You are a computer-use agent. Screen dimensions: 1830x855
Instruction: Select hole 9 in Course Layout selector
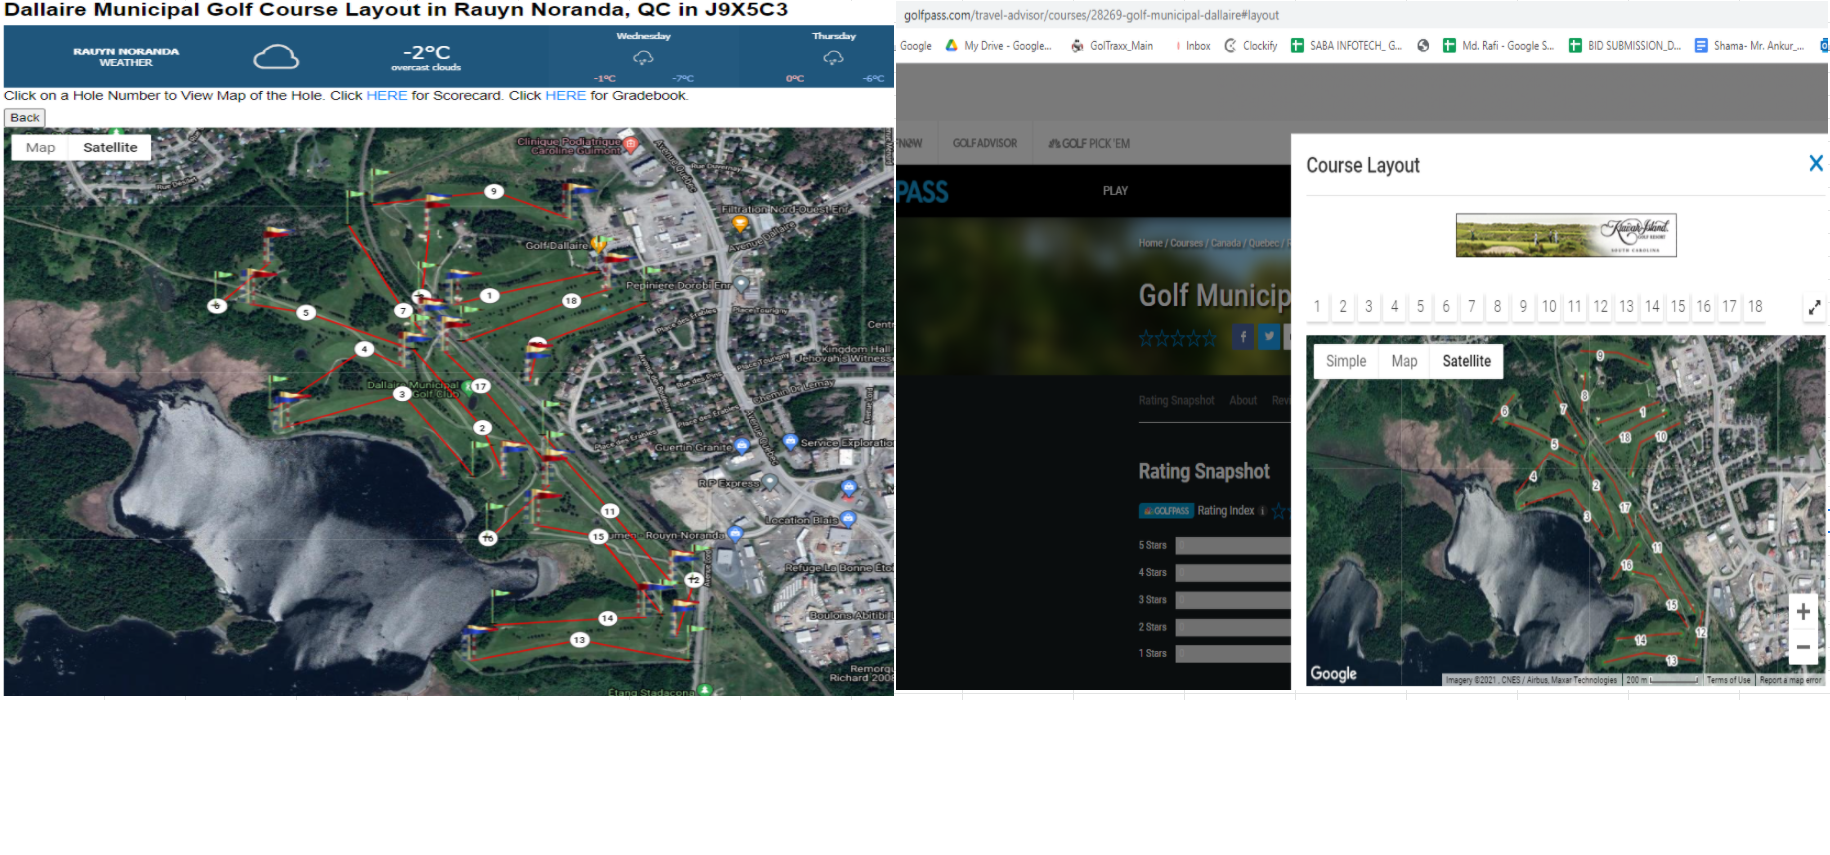pos(1523,307)
